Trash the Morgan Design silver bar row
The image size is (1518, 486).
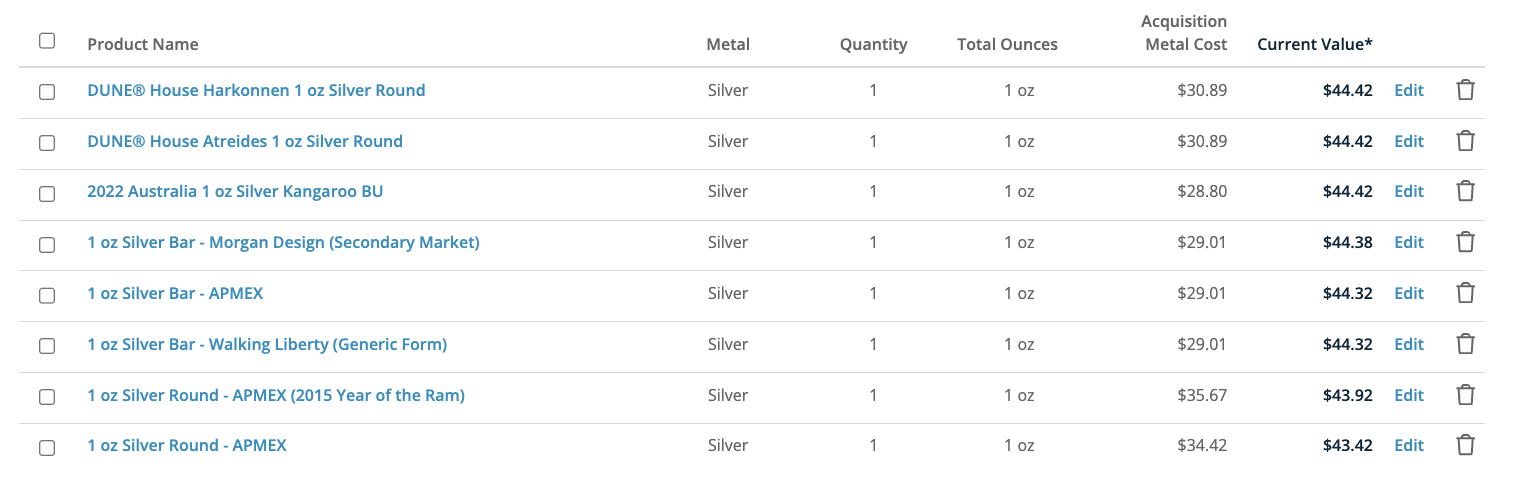click(1465, 242)
